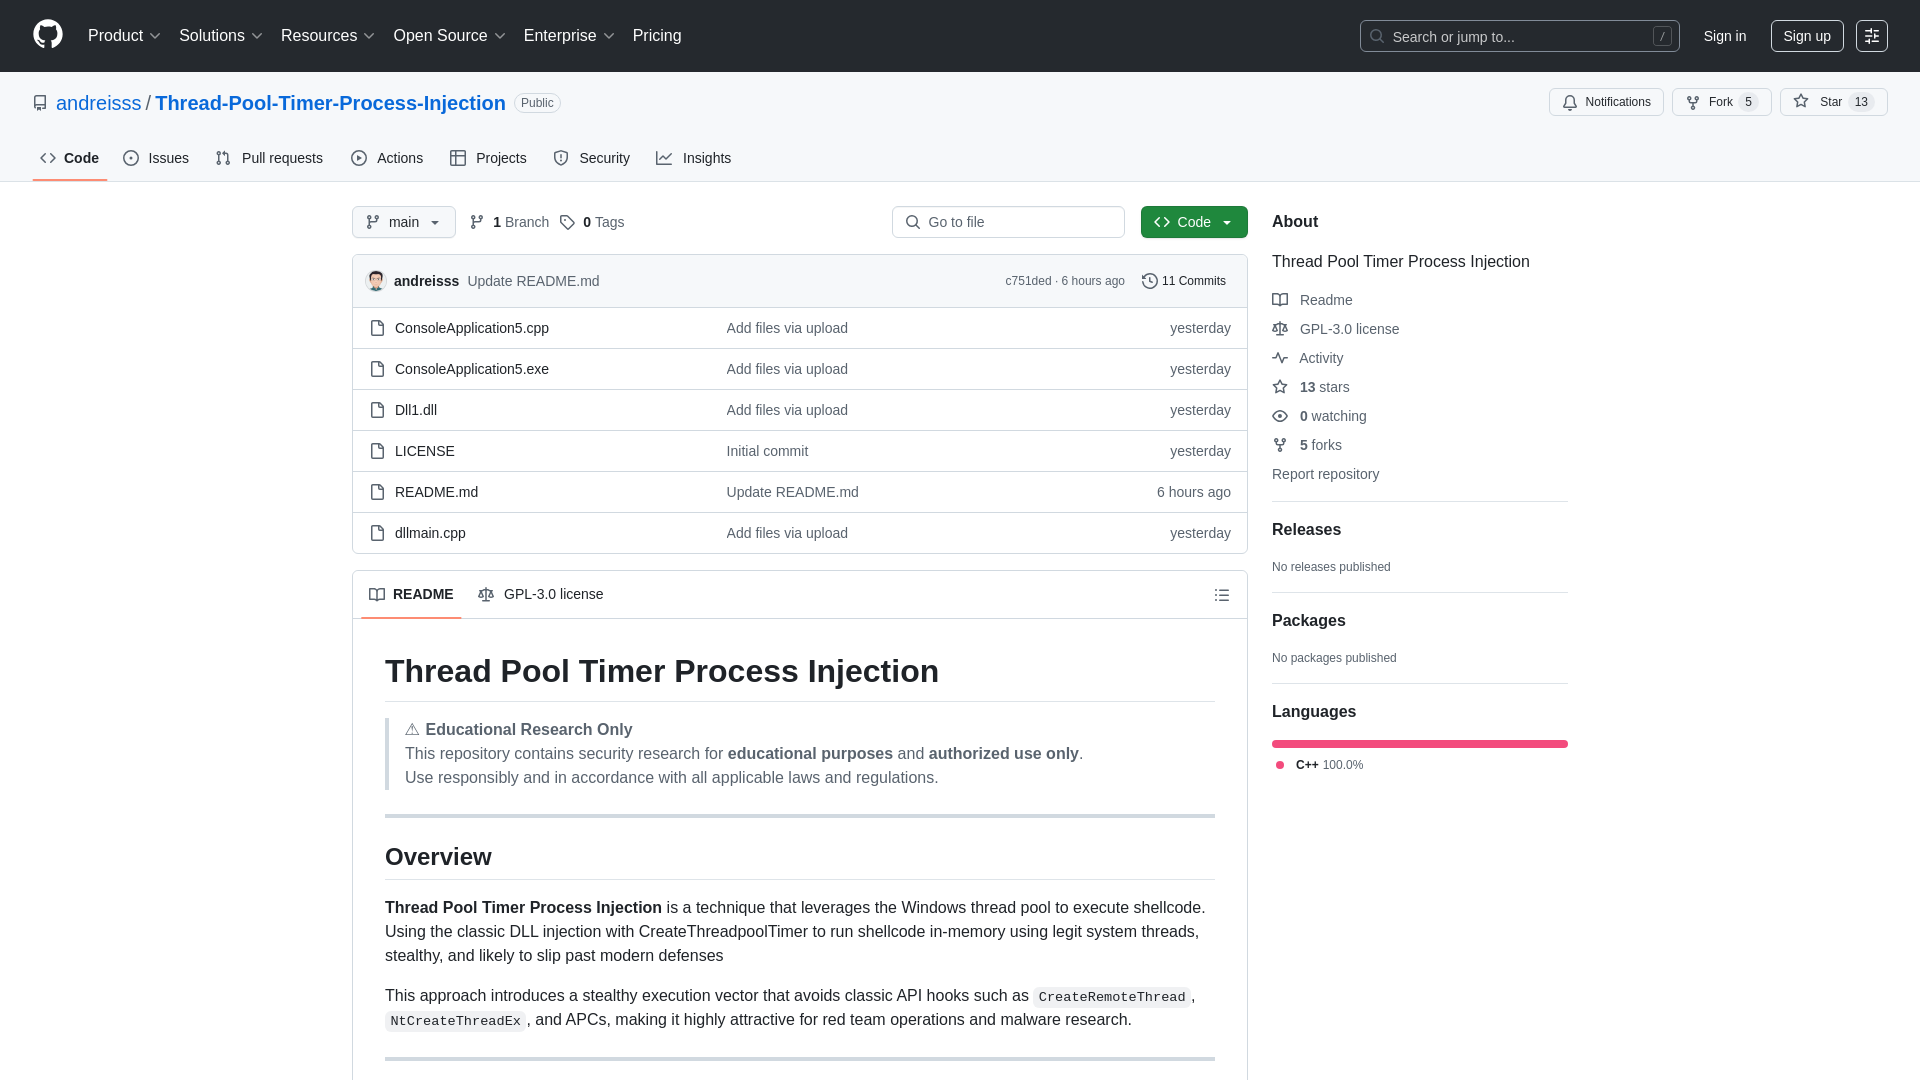1920x1080 pixels.
Task: Open the Pull requests tab
Action: pyautogui.click(x=269, y=158)
